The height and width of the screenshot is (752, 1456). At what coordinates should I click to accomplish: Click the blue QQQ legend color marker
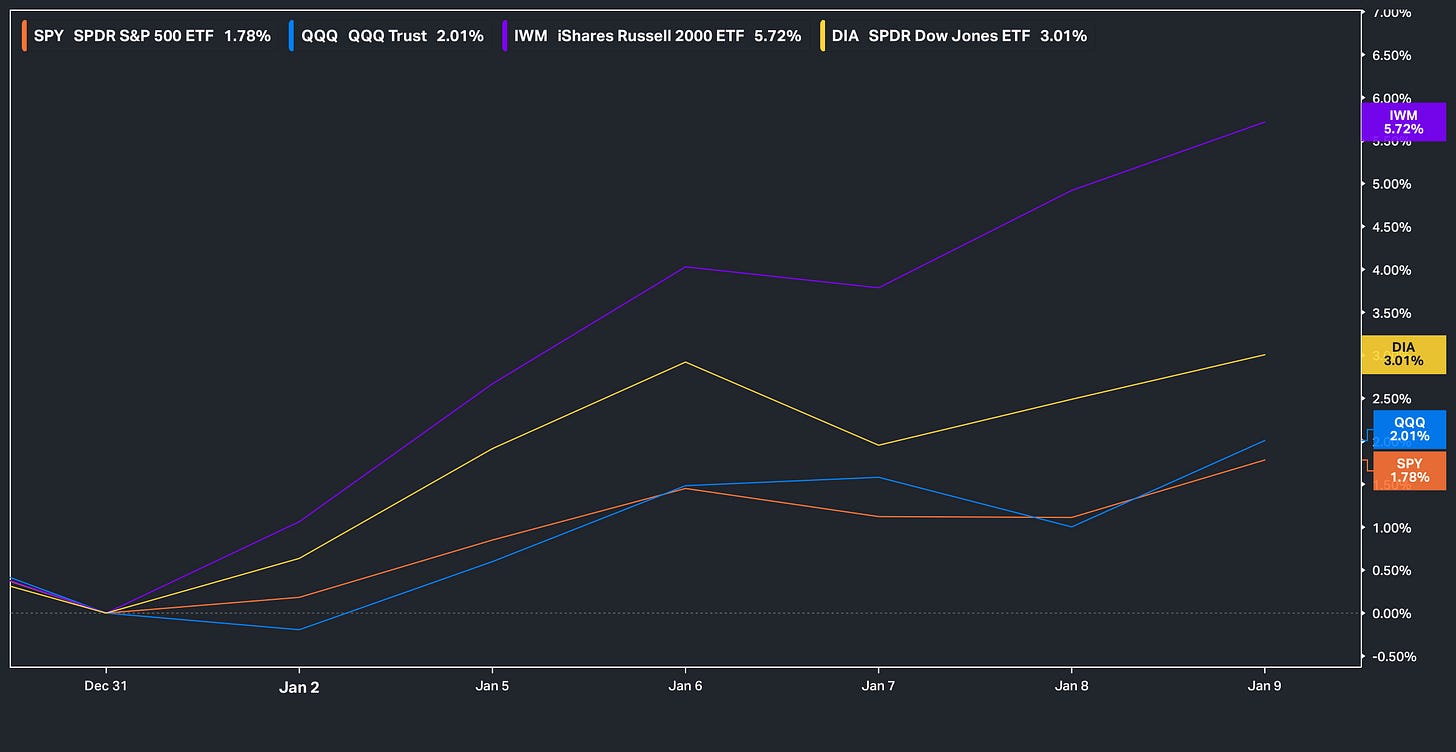pyautogui.click(x=291, y=36)
